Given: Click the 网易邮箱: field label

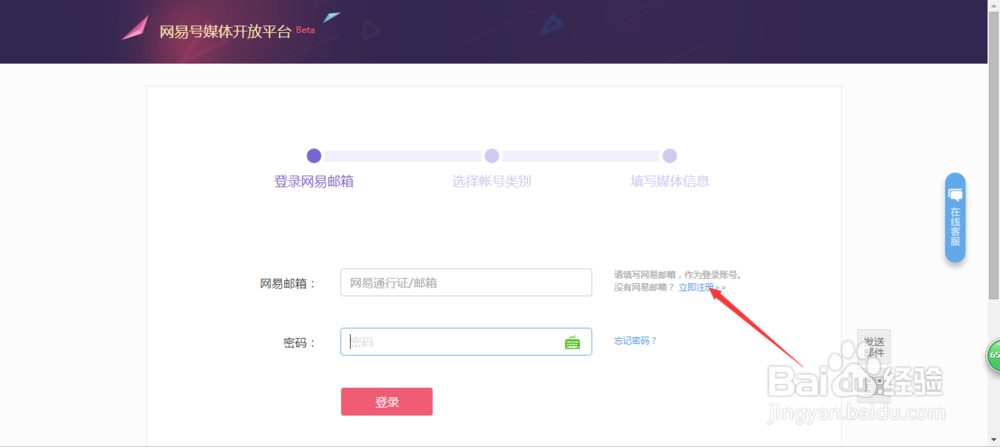Looking at the screenshot, I should 288,284.
